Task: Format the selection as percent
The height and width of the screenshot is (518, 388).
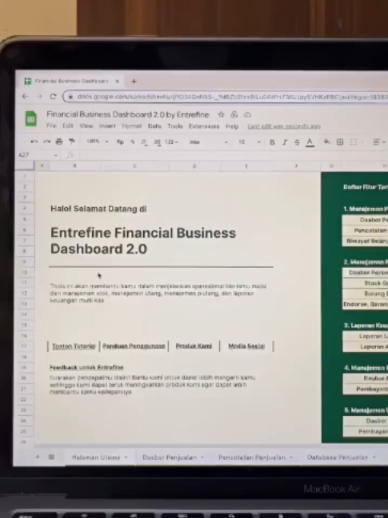Action: [132, 142]
